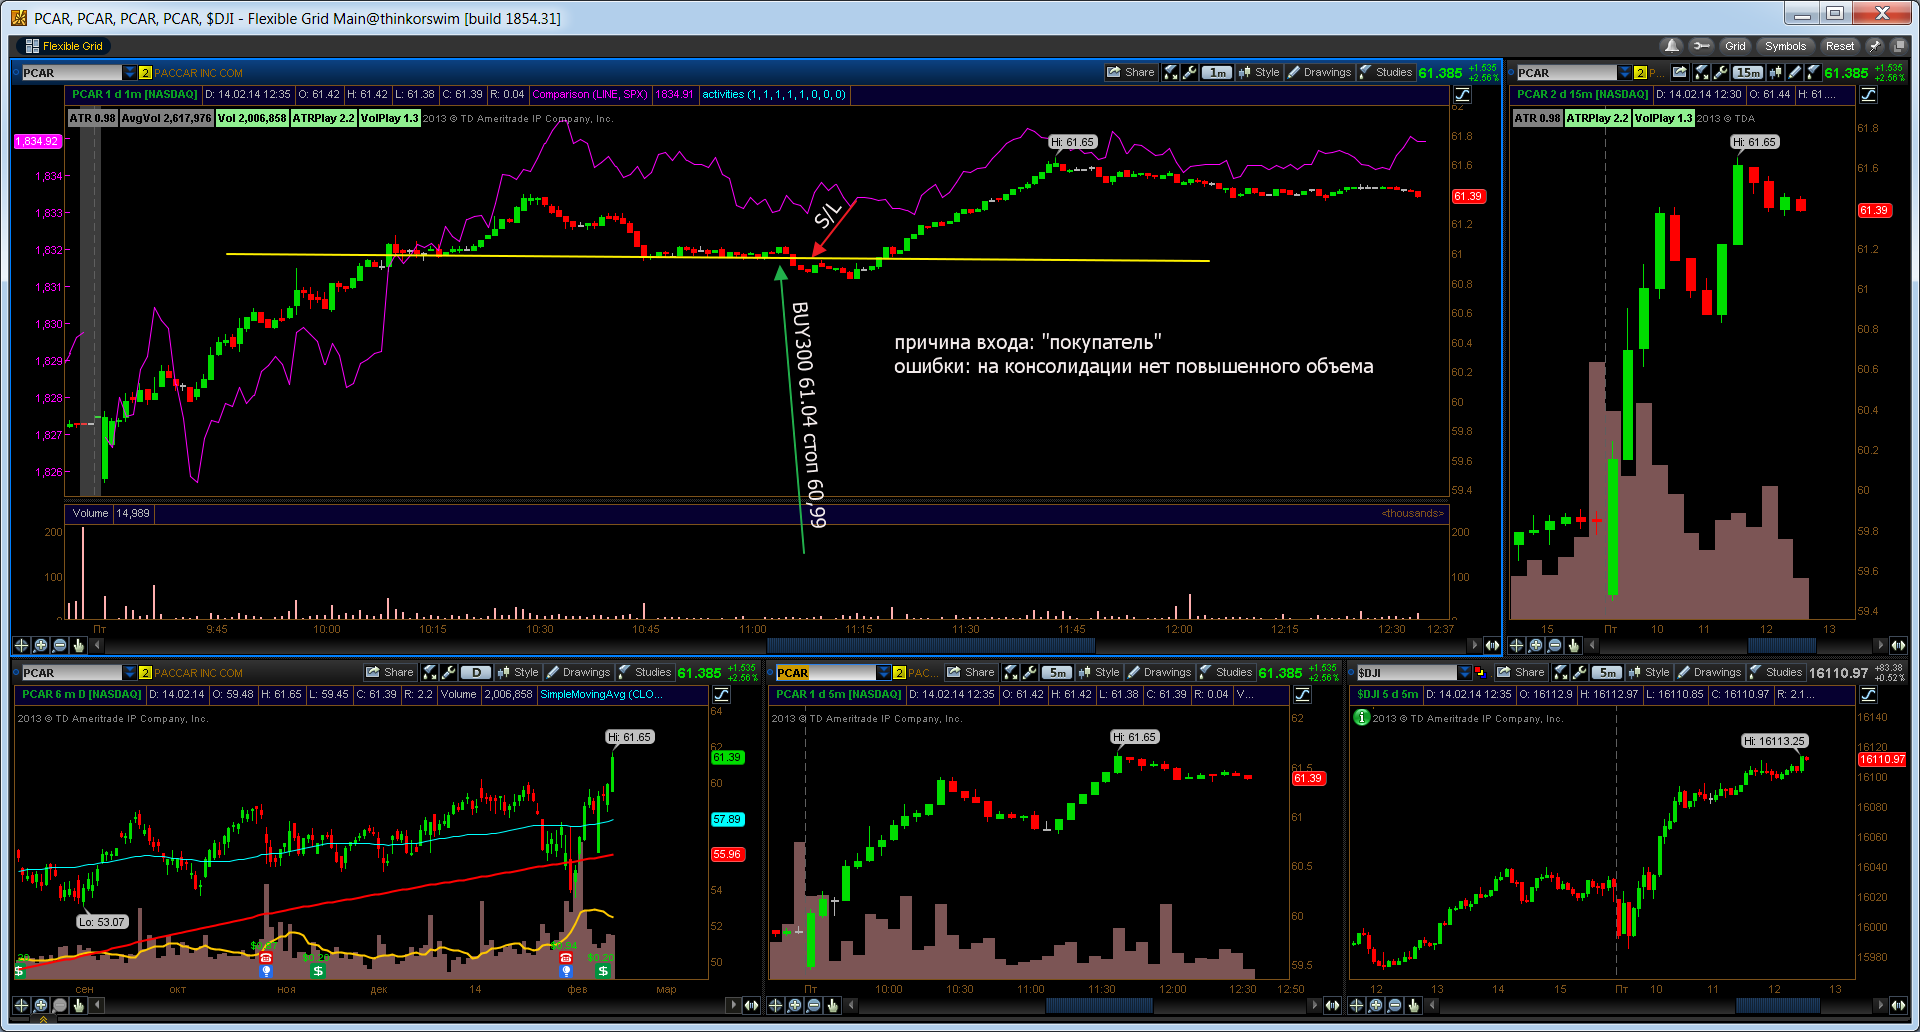The height and width of the screenshot is (1032, 1920).
Task: Pin the flexible grid window
Action: [x=1875, y=46]
